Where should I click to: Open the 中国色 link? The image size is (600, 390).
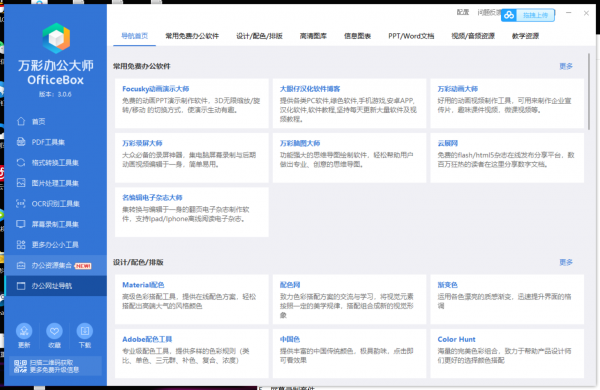pyautogui.click(x=290, y=339)
